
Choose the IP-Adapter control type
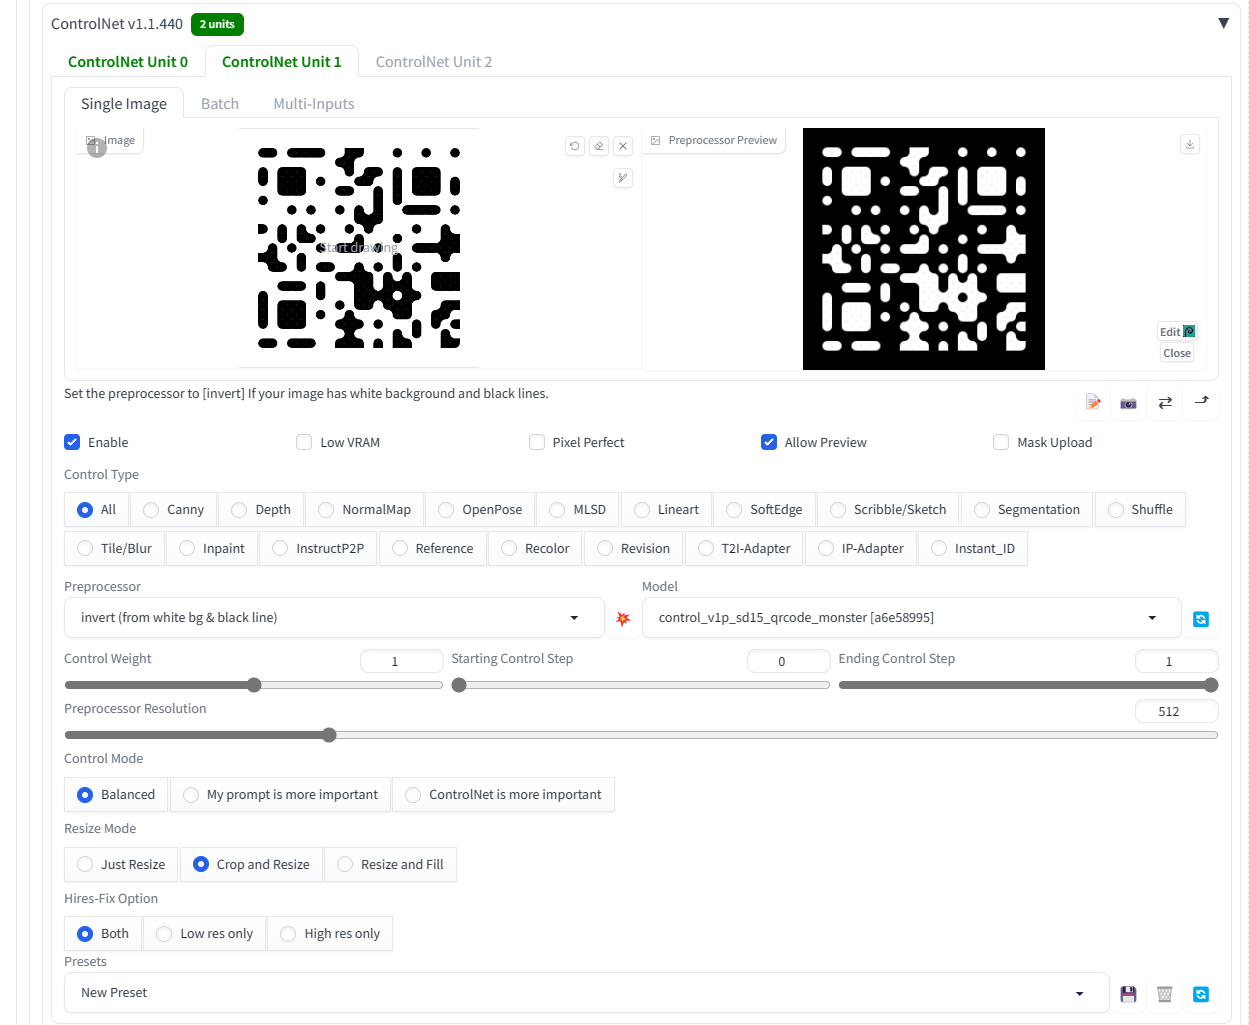(860, 549)
